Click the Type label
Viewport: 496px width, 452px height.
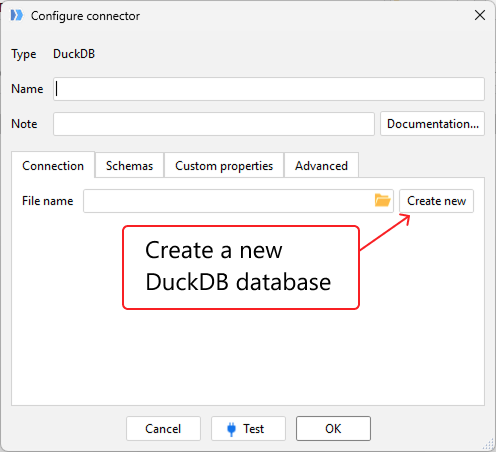point(24,54)
